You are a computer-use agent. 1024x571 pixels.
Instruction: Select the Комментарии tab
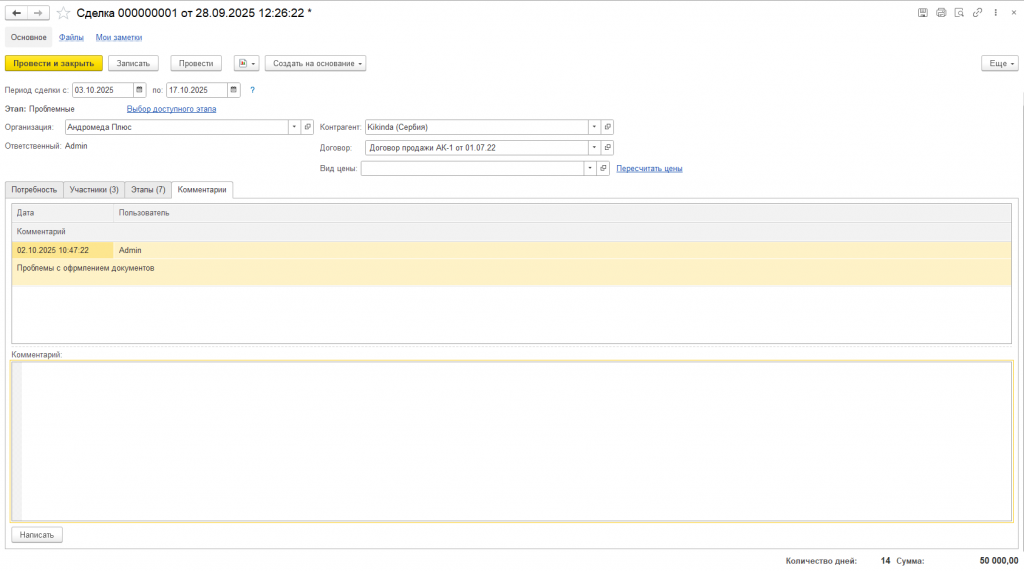(x=202, y=189)
